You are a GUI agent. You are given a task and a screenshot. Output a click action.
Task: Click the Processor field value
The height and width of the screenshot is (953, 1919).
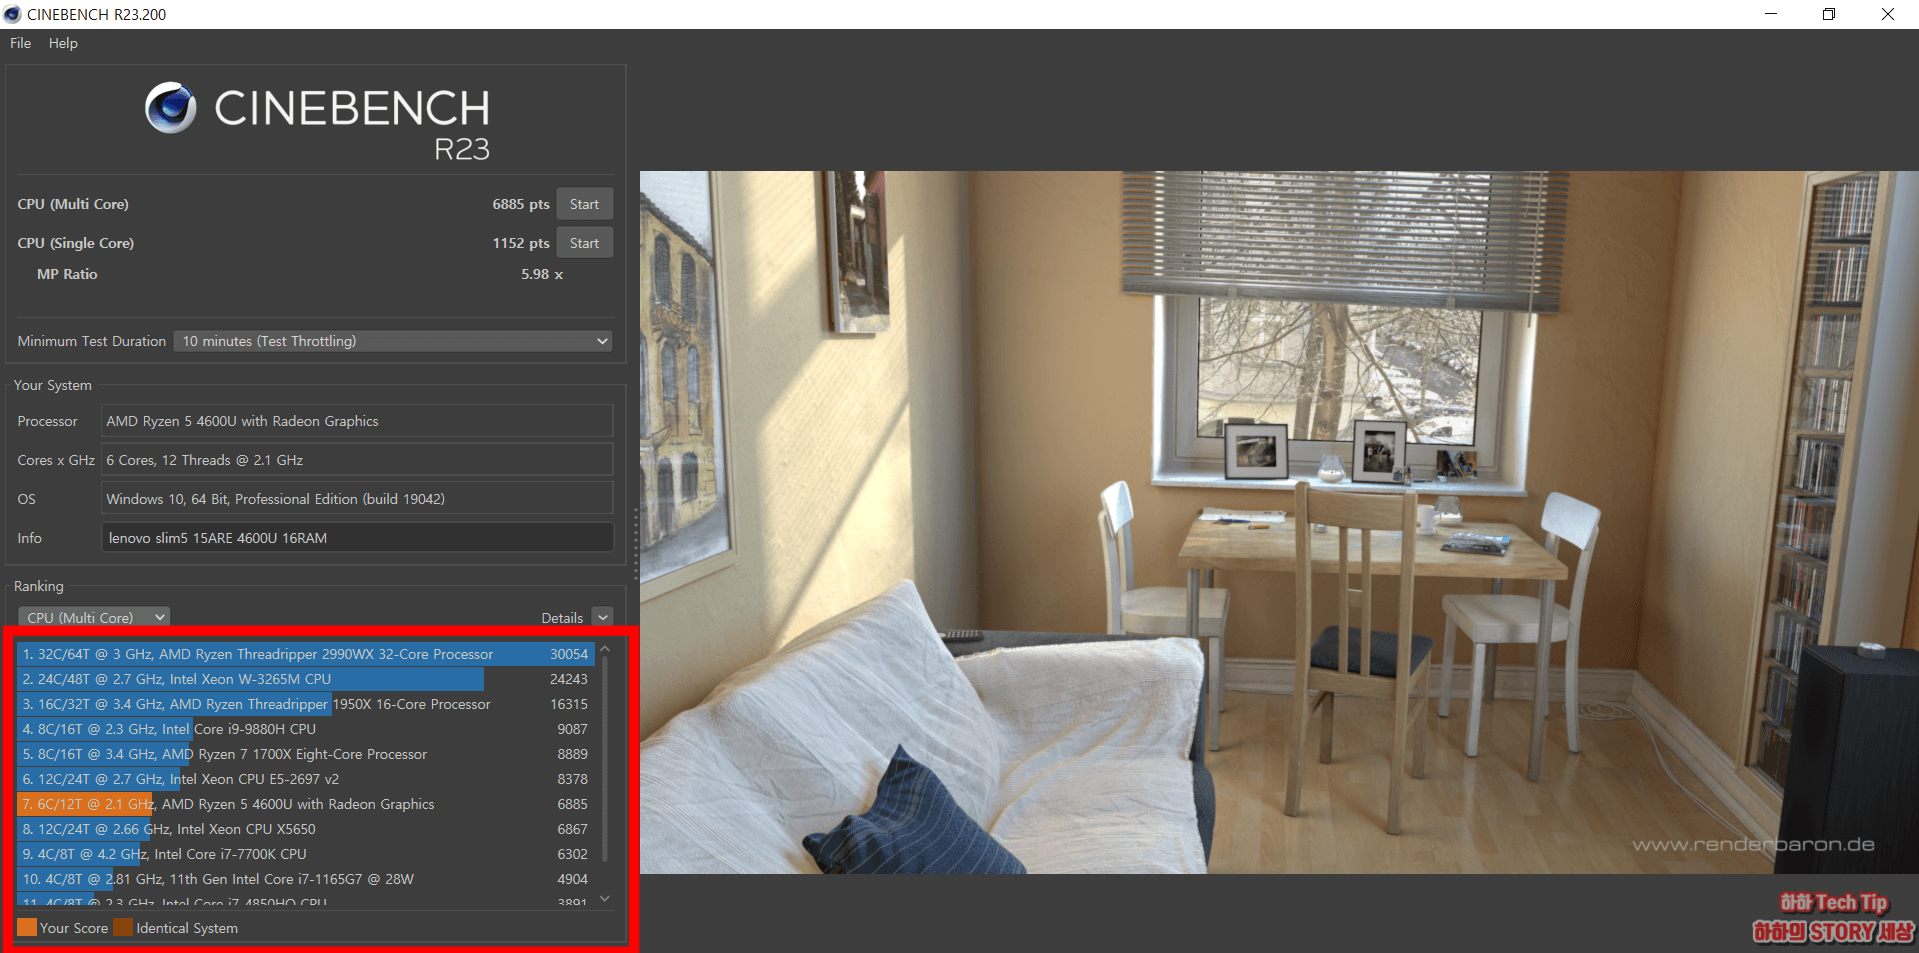(x=357, y=421)
